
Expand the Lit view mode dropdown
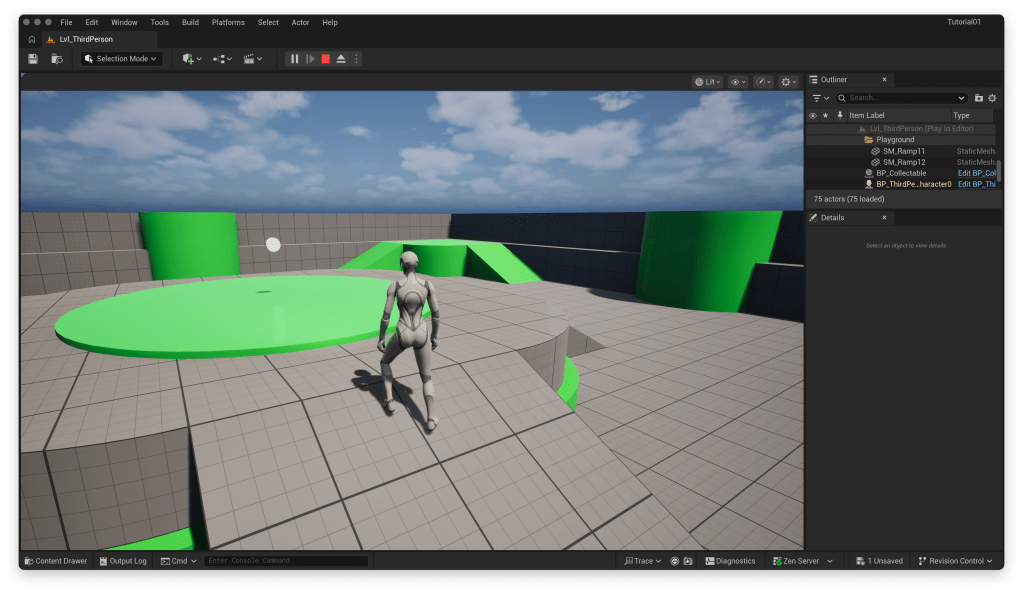point(708,82)
